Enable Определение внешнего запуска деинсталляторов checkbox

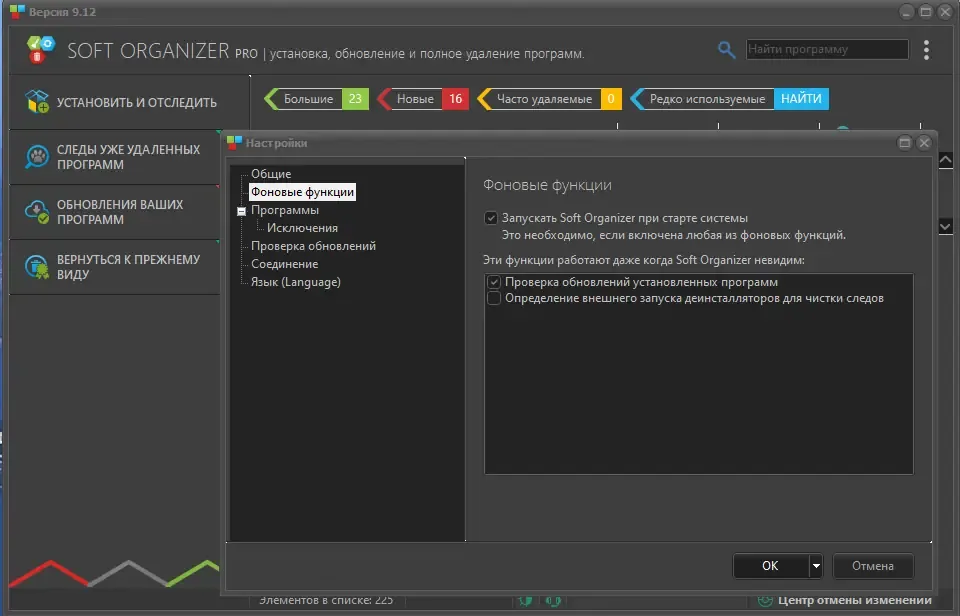(x=493, y=298)
